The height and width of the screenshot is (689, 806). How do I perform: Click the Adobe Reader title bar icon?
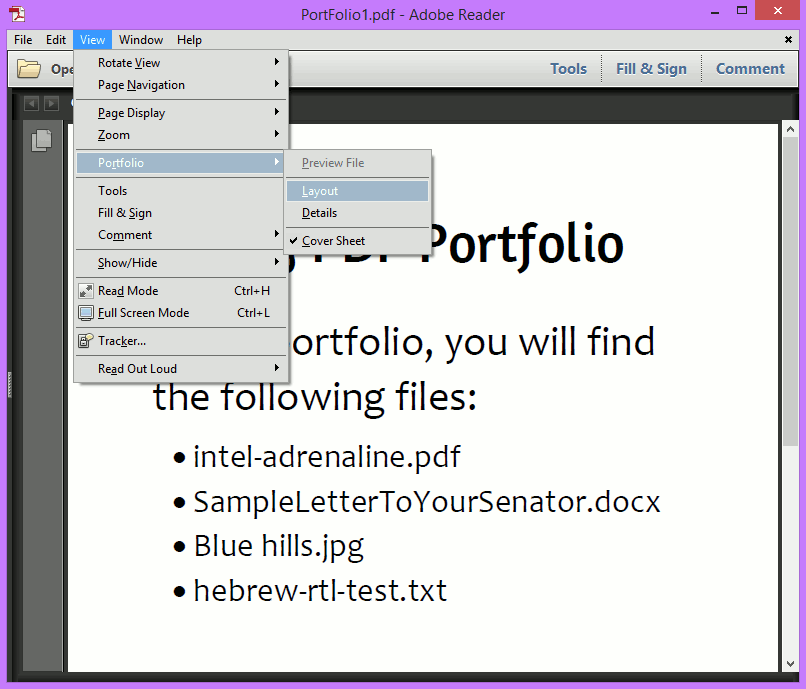(x=17, y=14)
